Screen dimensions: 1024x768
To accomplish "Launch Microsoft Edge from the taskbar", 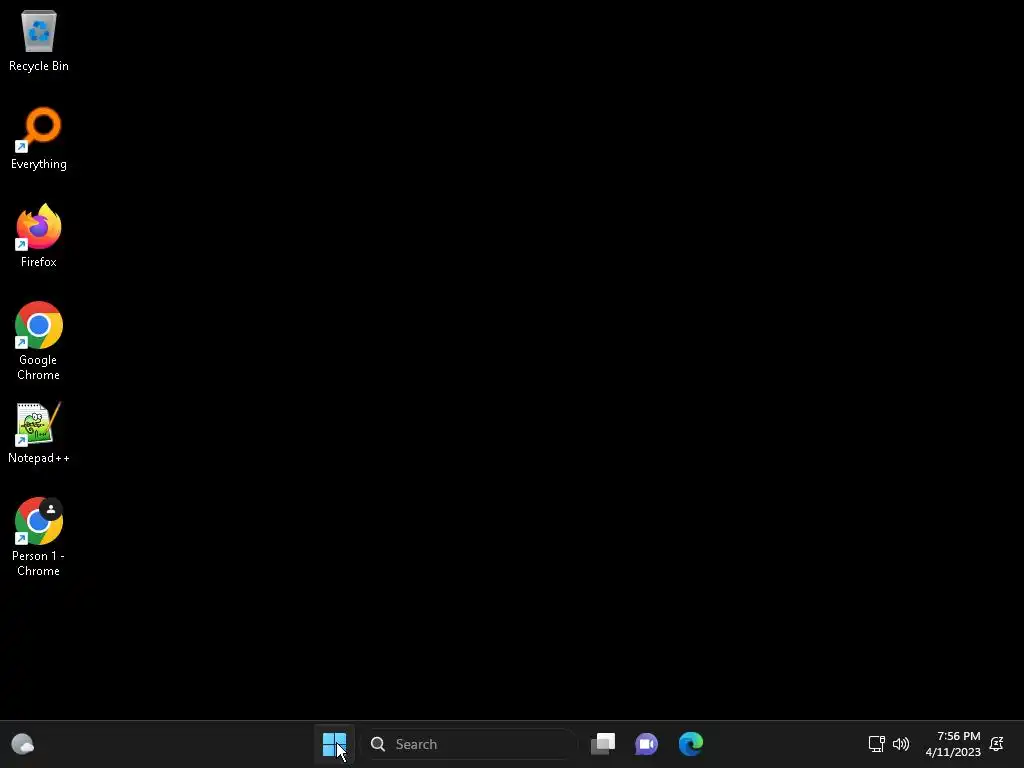I will 690,744.
